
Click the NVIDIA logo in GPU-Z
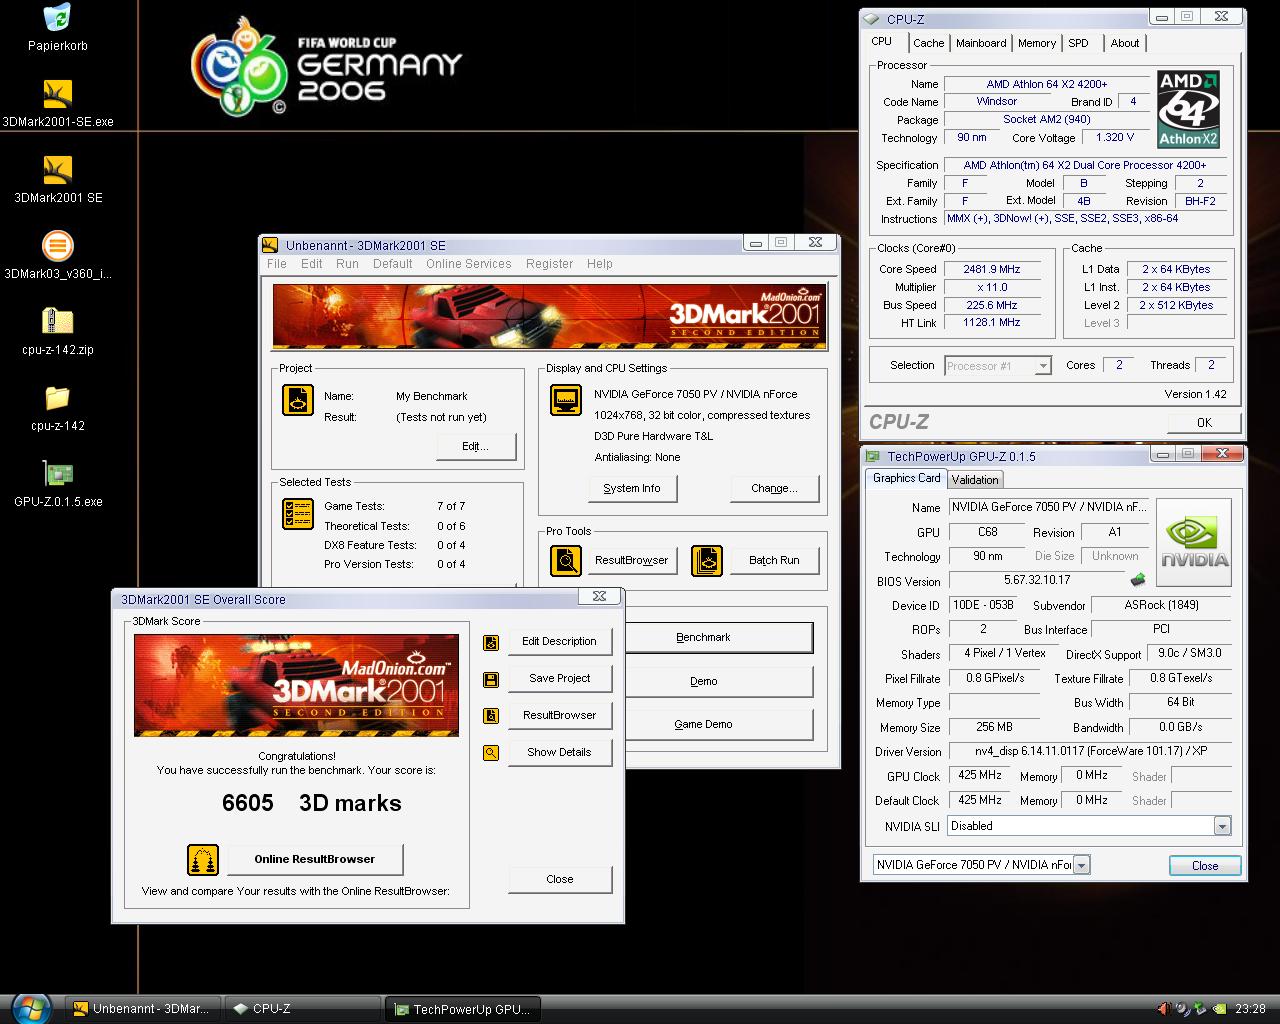pyautogui.click(x=1194, y=542)
